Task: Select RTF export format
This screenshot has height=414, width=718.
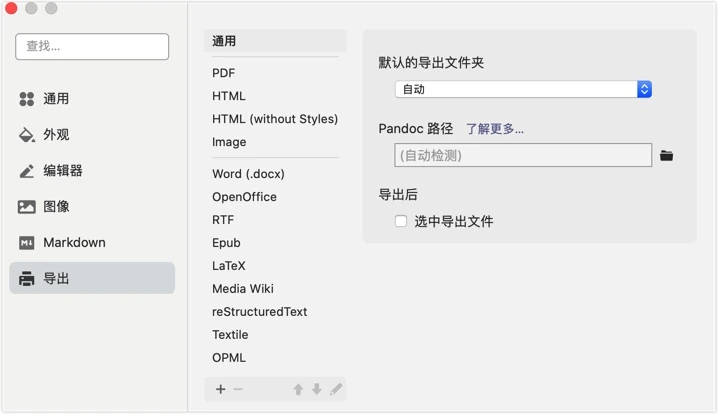Action: 275,220
